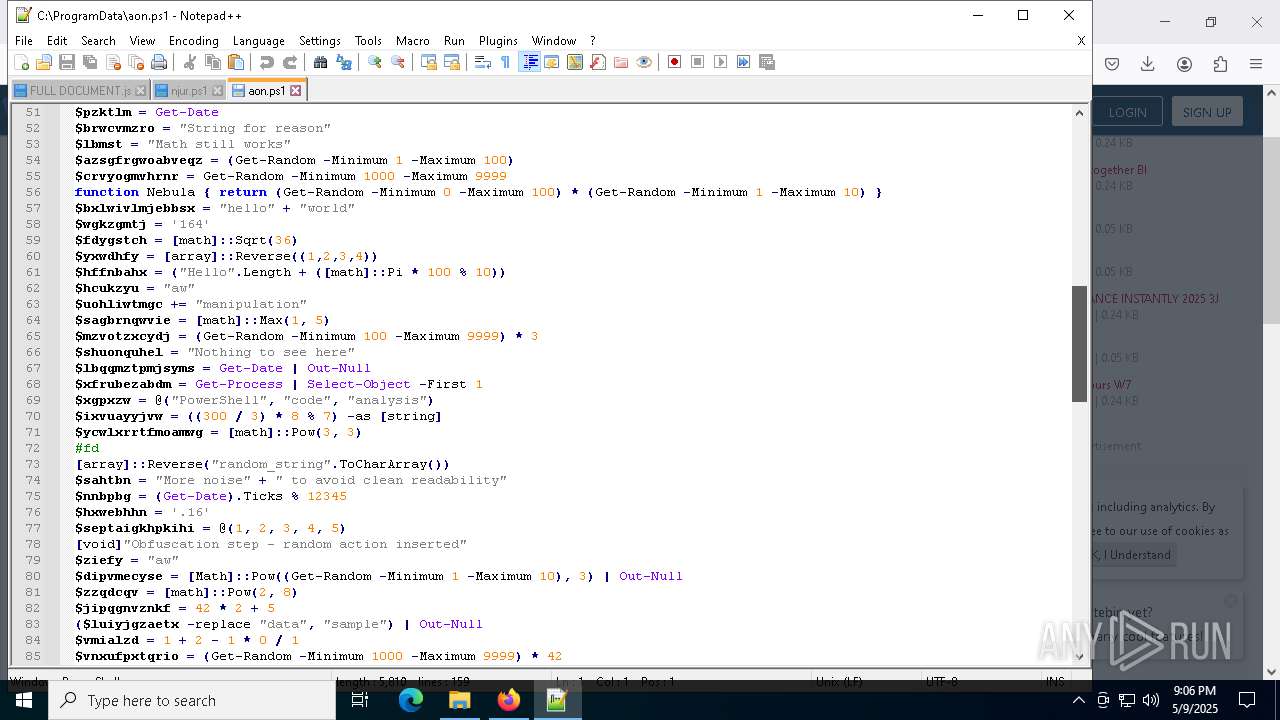Open File Explorer from the taskbar
The image size is (1280, 720).
tap(459, 700)
